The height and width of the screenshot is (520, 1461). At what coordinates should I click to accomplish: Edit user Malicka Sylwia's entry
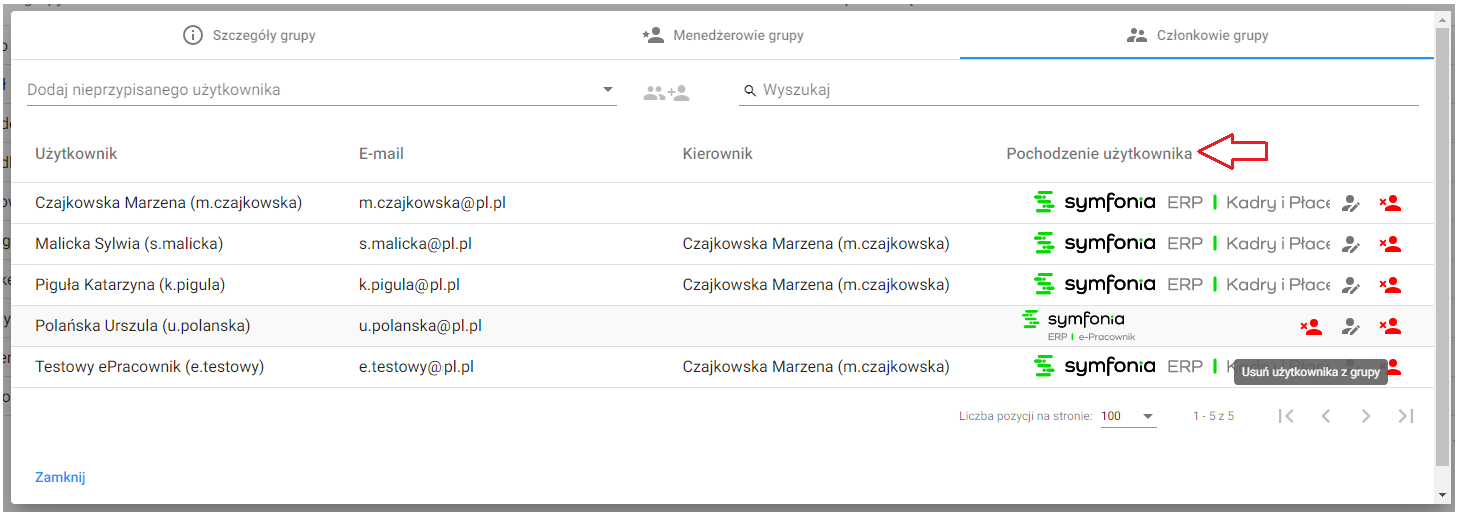(x=1351, y=244)
